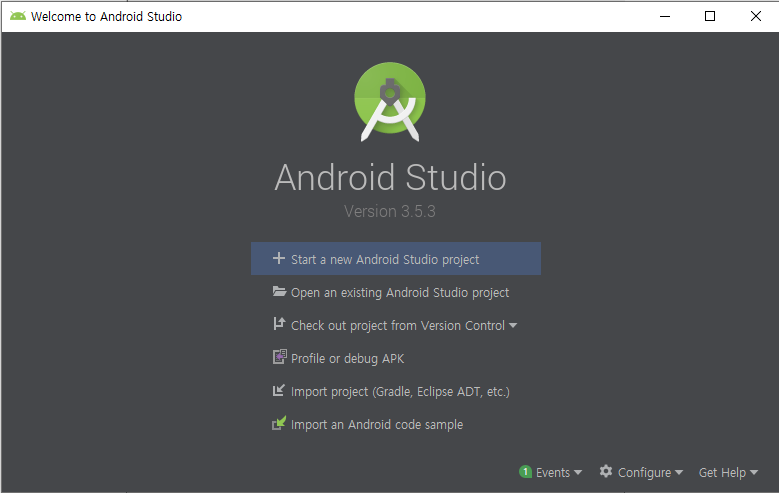Minimize the Welcome window
The height and width of the screenshot is (493, 779).
[x=665, y=16]
